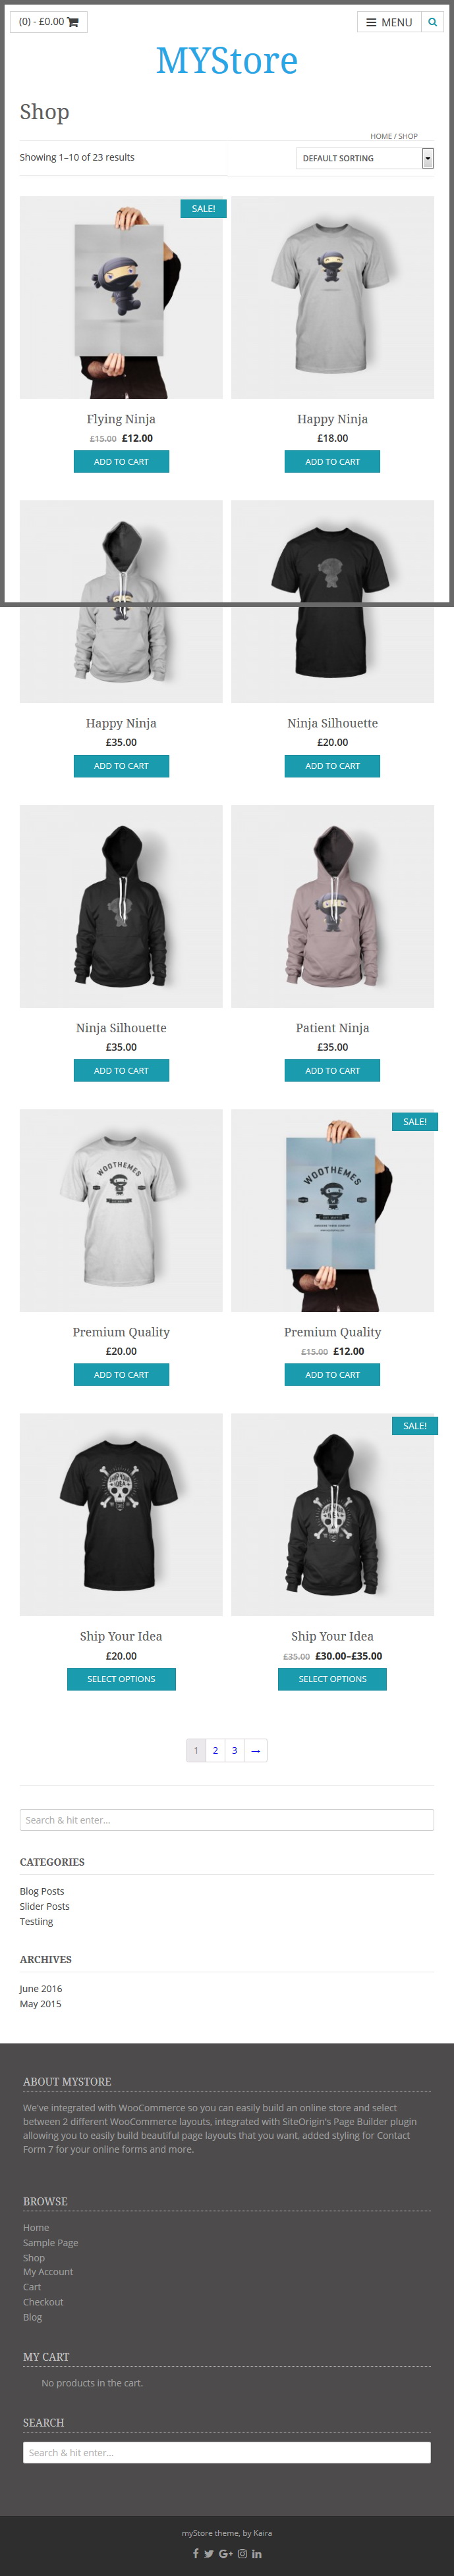Expand the Default Sorting dropdown
The width and height of the screenshot is (454, 2576).
click(x=365, y=158)
